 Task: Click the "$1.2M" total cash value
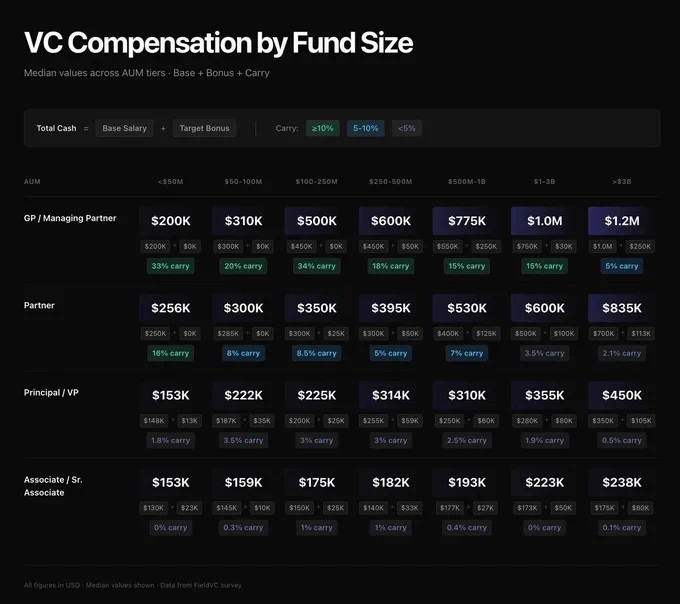pos(621,221)
